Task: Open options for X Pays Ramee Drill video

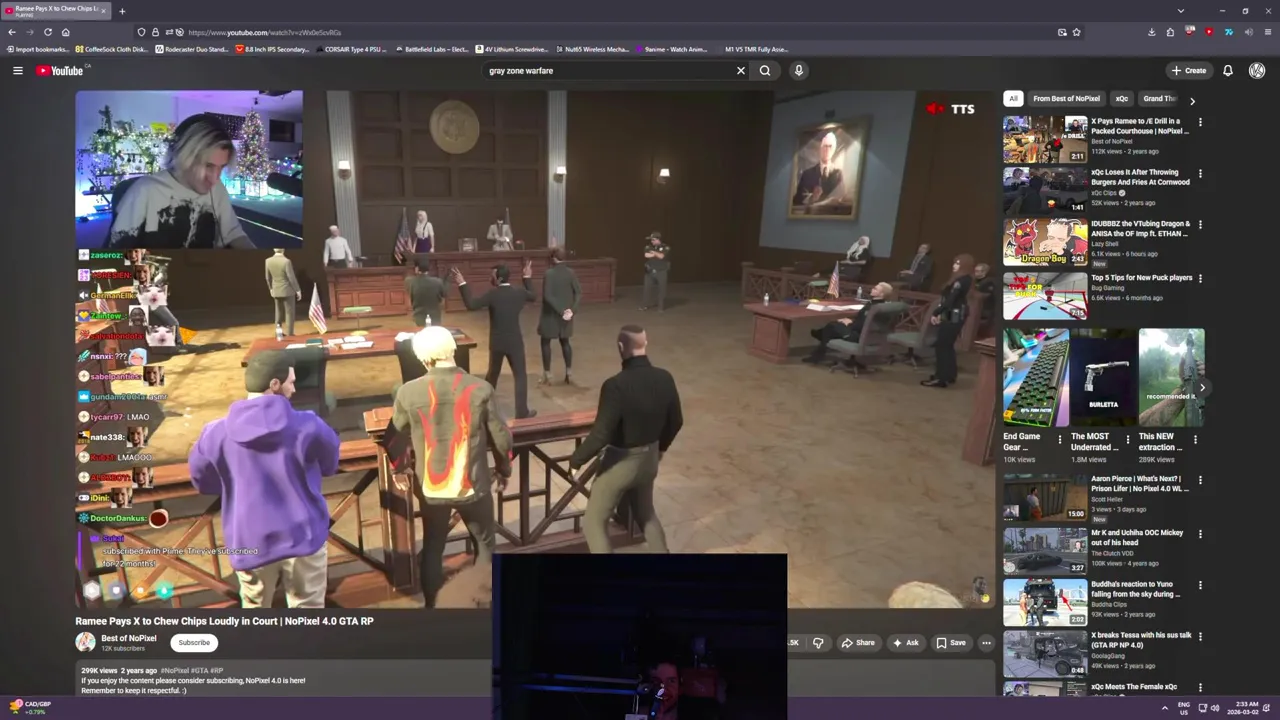Action: pyautogui.click(x=1200, y=122)
